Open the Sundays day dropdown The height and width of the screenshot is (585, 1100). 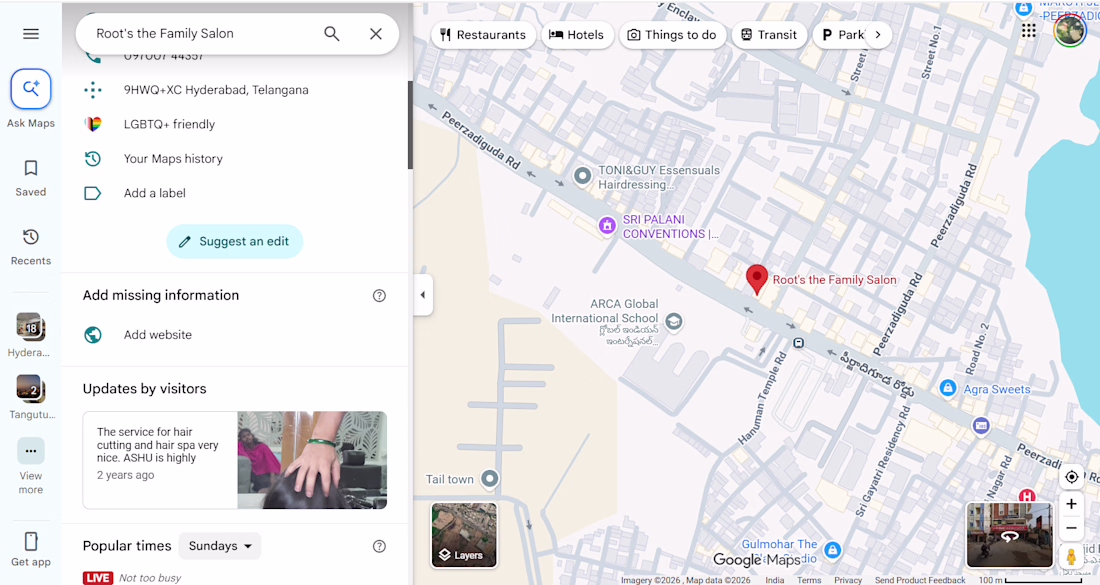click(x=220, y=546)
